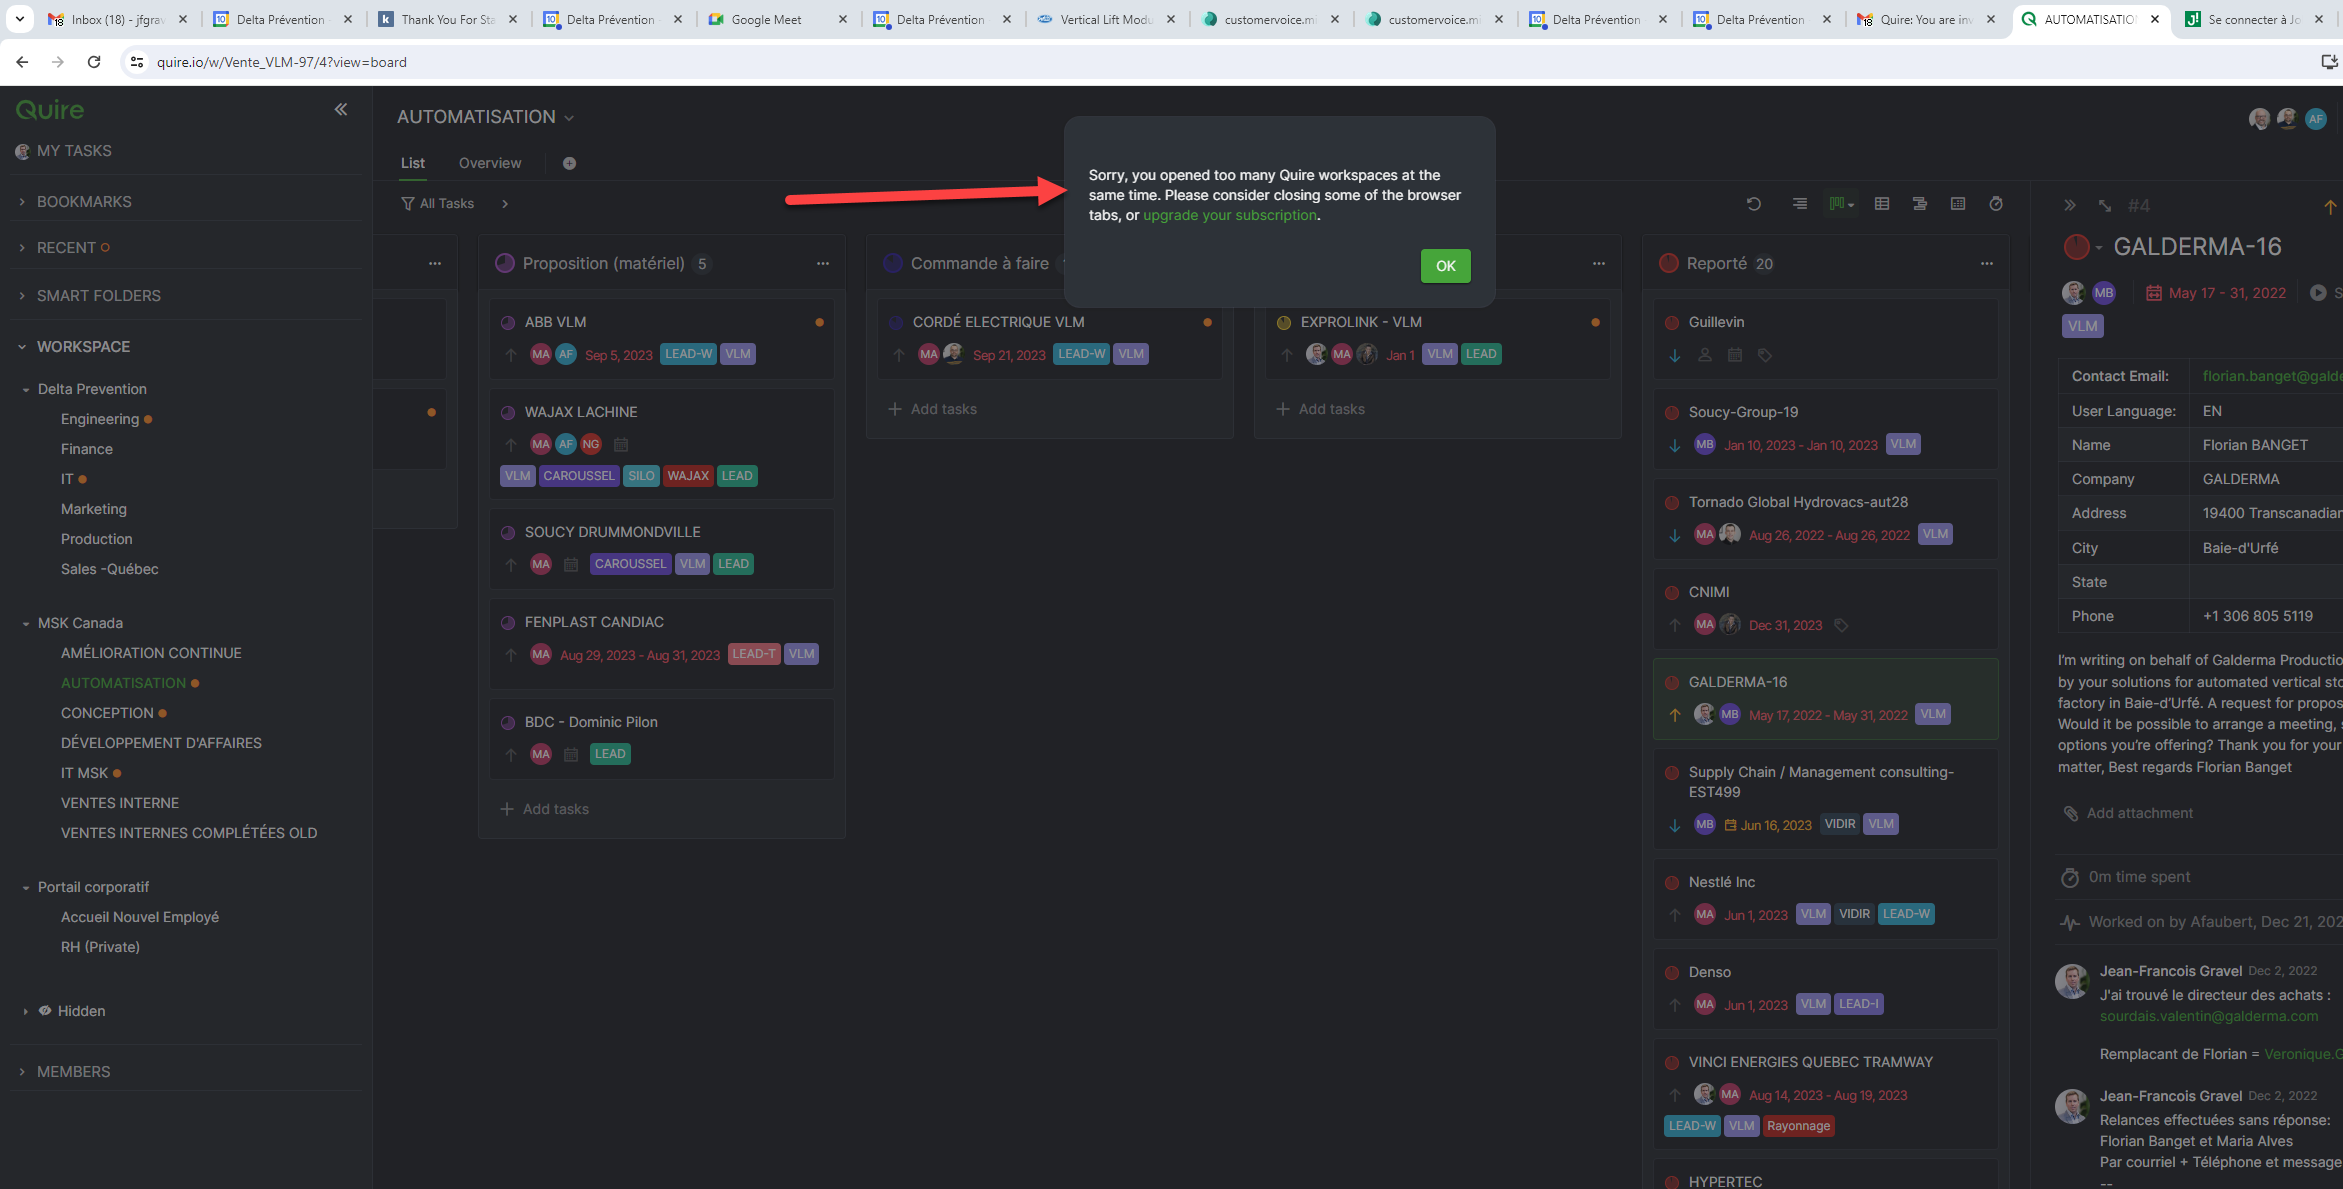2343x1189 pixels.
Task: Open the browser tab search dropdown
Action: [x=20, y=19]
